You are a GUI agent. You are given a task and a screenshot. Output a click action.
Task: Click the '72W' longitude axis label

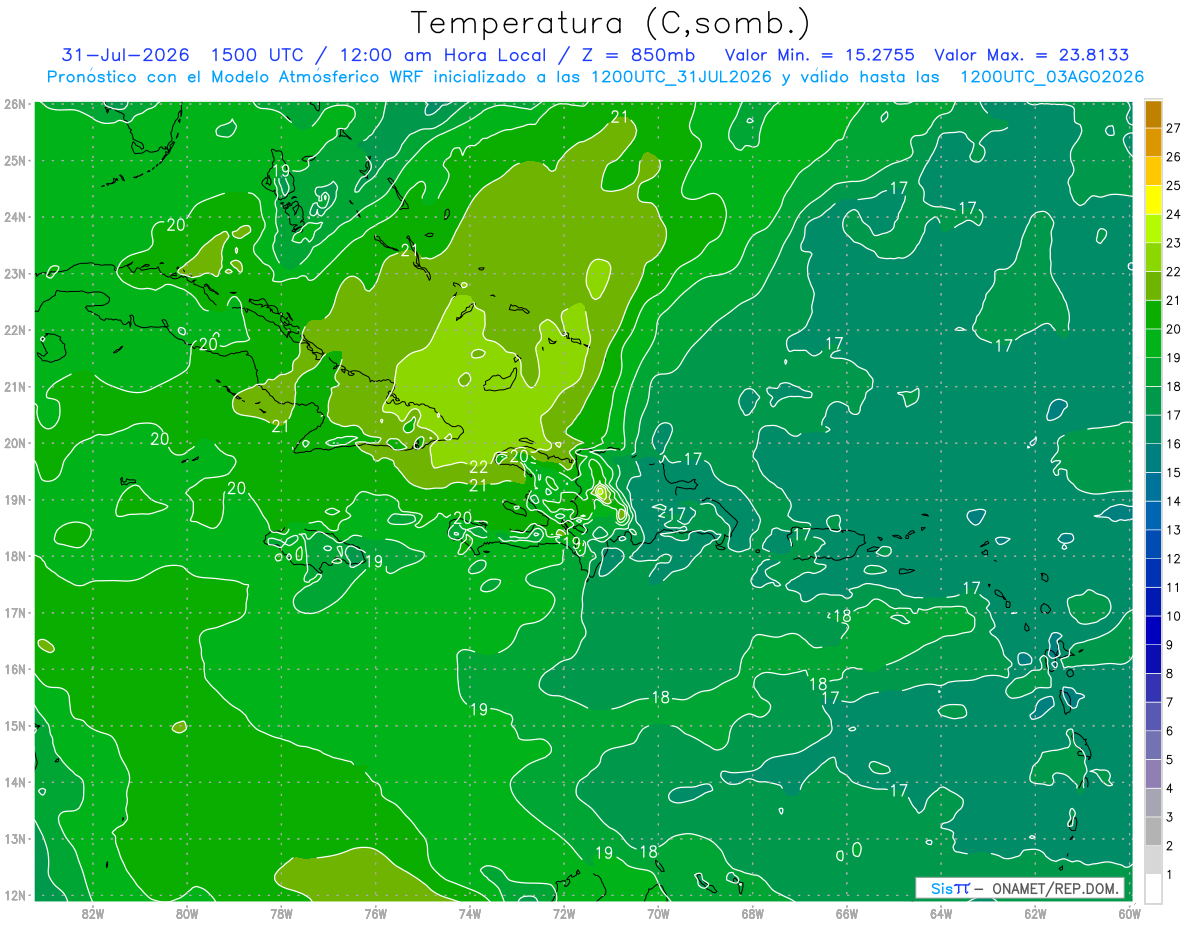click(x=564, y=912)
